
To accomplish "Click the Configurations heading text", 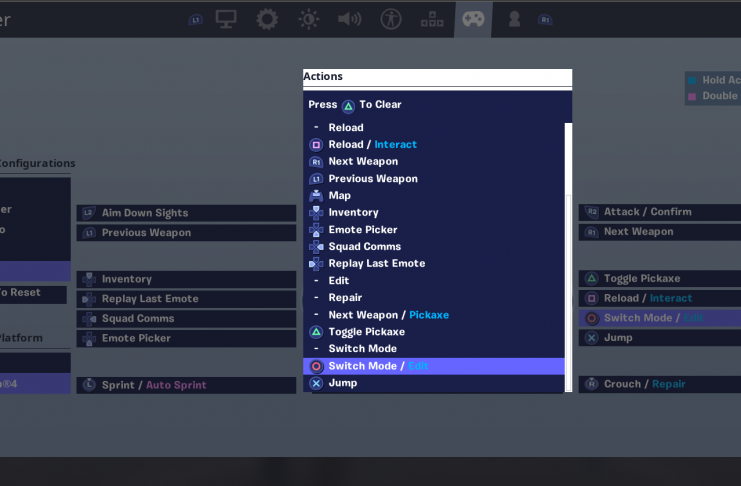I will coord(37,164).
